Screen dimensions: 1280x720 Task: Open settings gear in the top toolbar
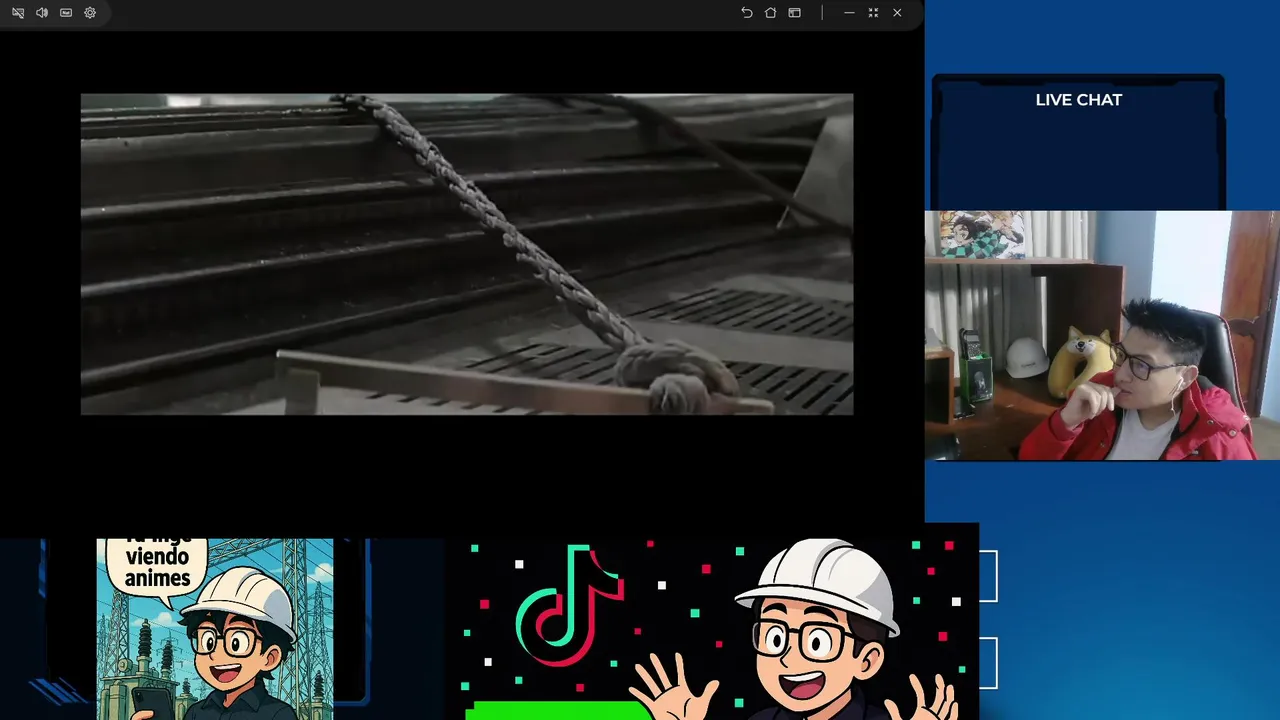click(90, 13)
